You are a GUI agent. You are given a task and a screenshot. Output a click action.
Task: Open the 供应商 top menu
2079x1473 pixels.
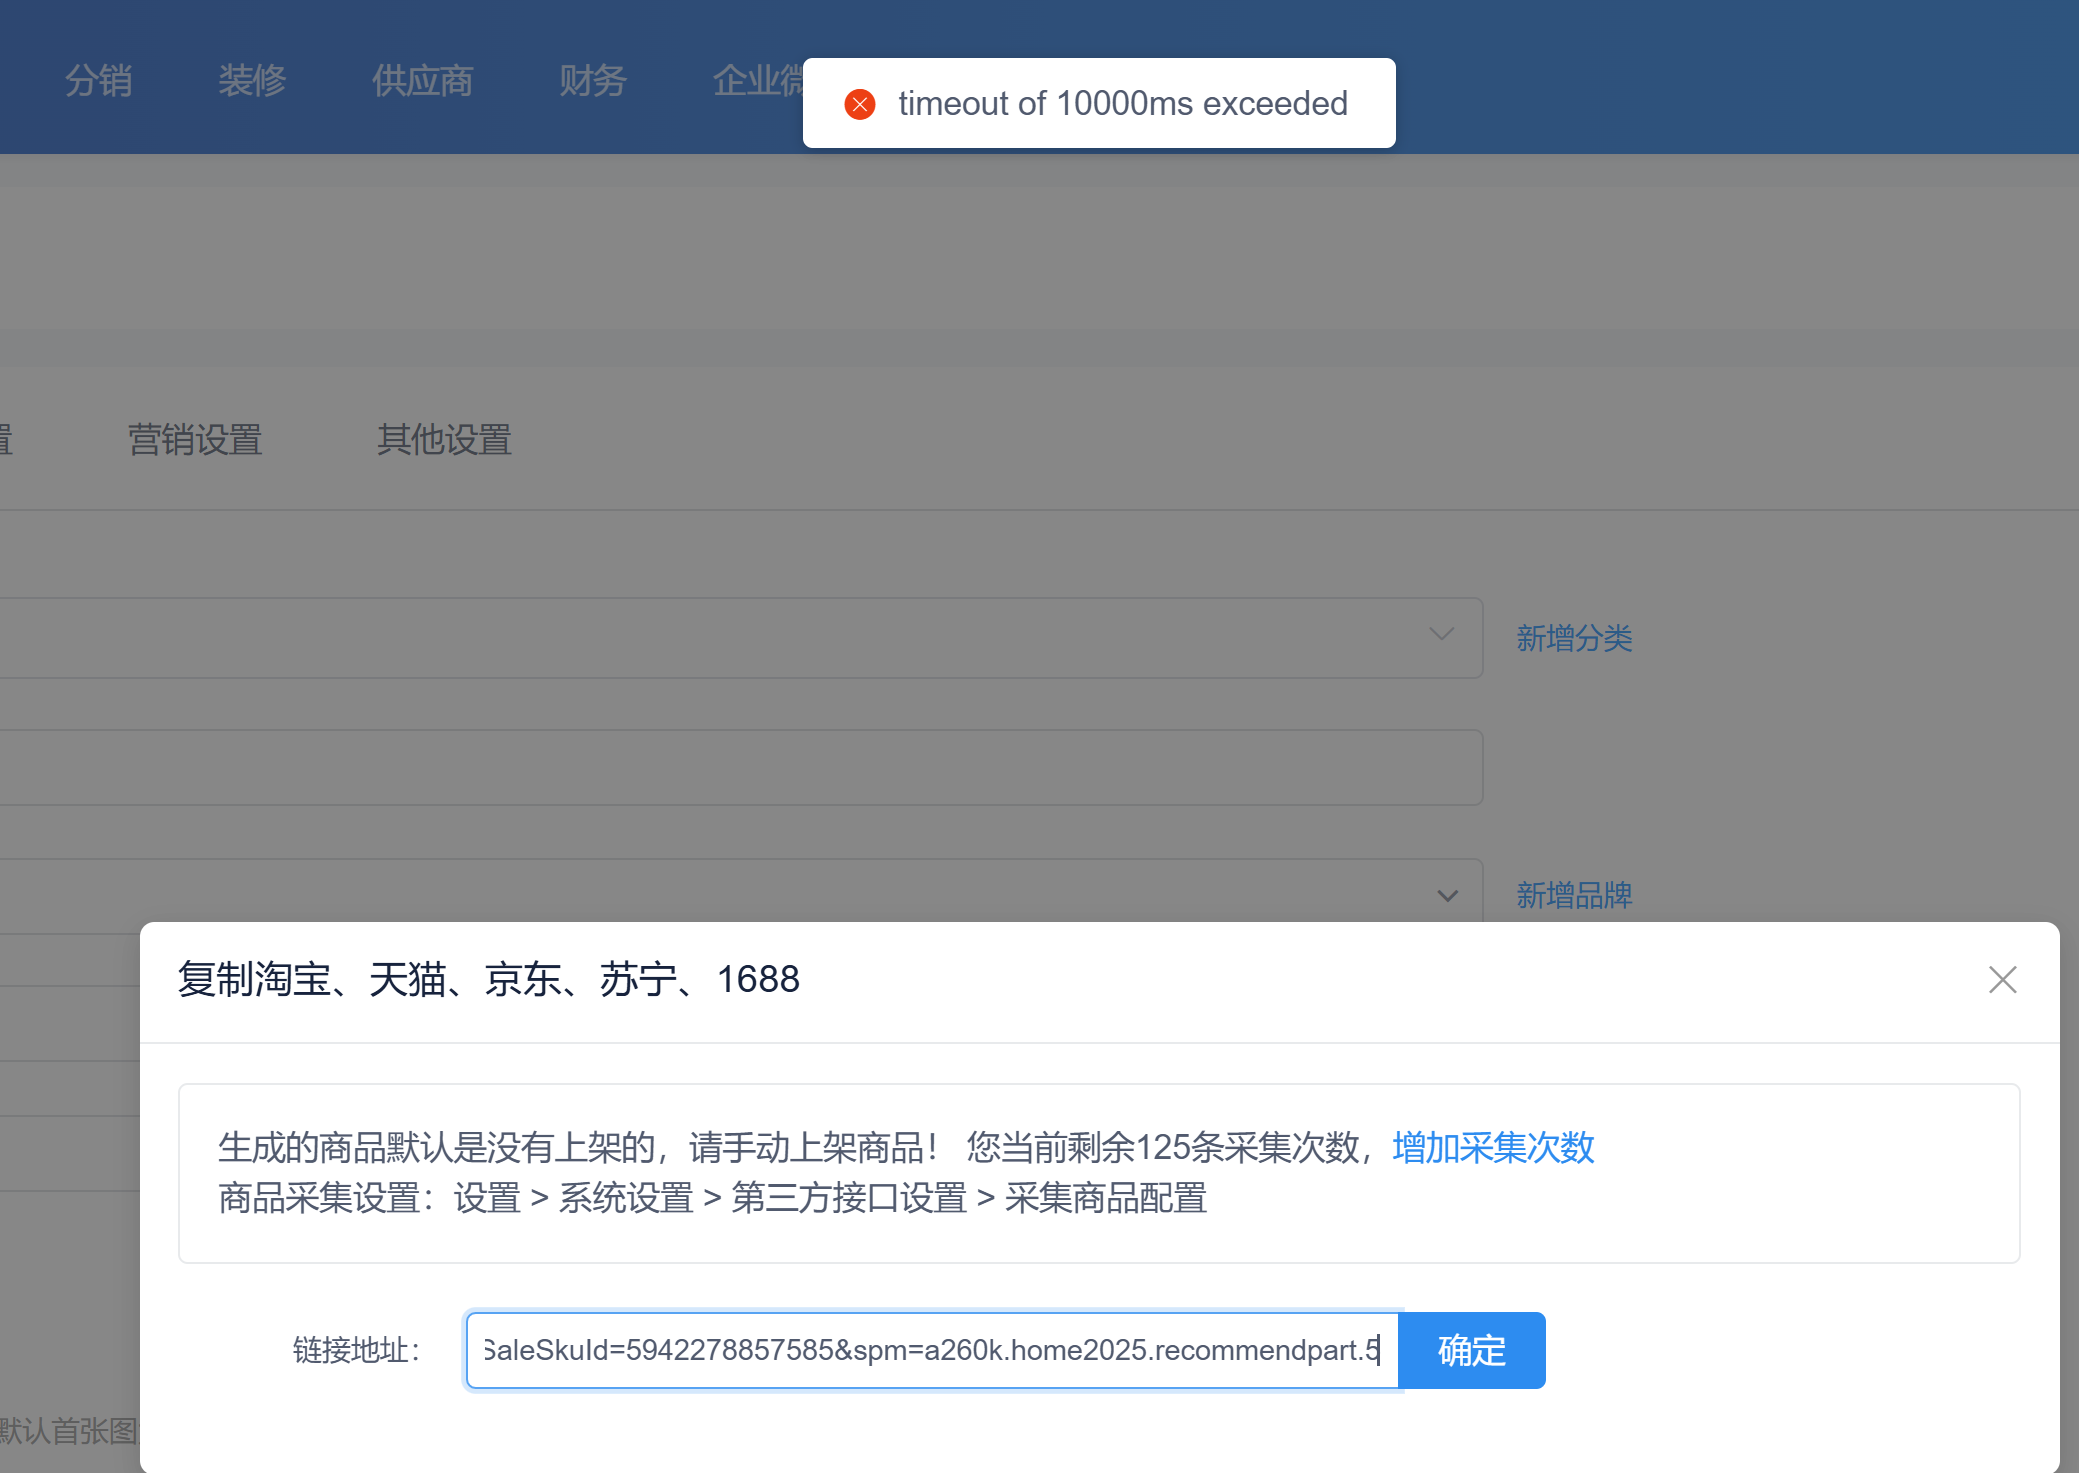click(x=422, y=80)
